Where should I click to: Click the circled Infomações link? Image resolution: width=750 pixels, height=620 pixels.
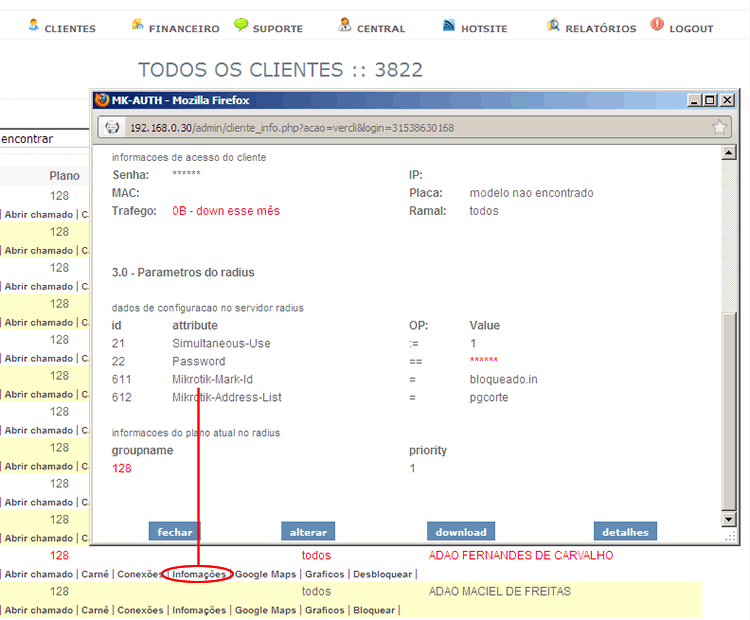[198, 574]
